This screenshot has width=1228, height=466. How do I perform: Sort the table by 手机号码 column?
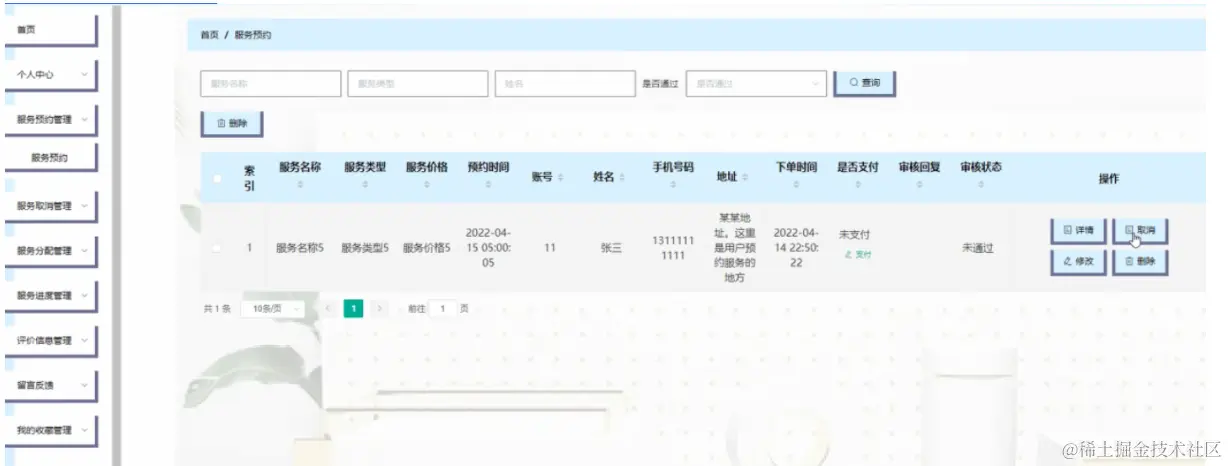click(x=673, y=185)
